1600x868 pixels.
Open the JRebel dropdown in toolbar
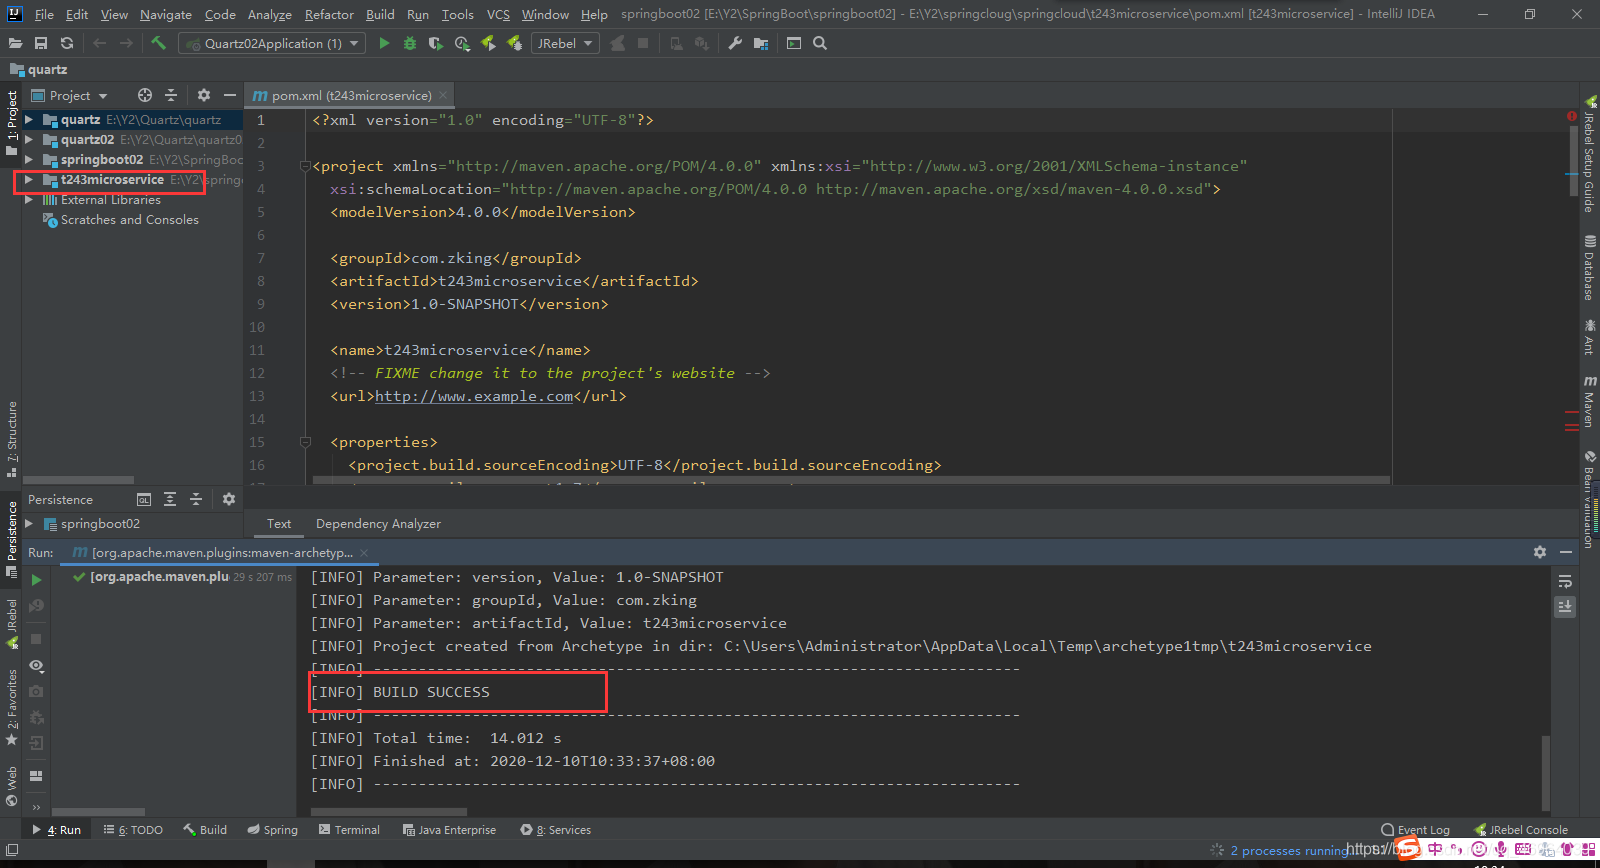point(565,43)
